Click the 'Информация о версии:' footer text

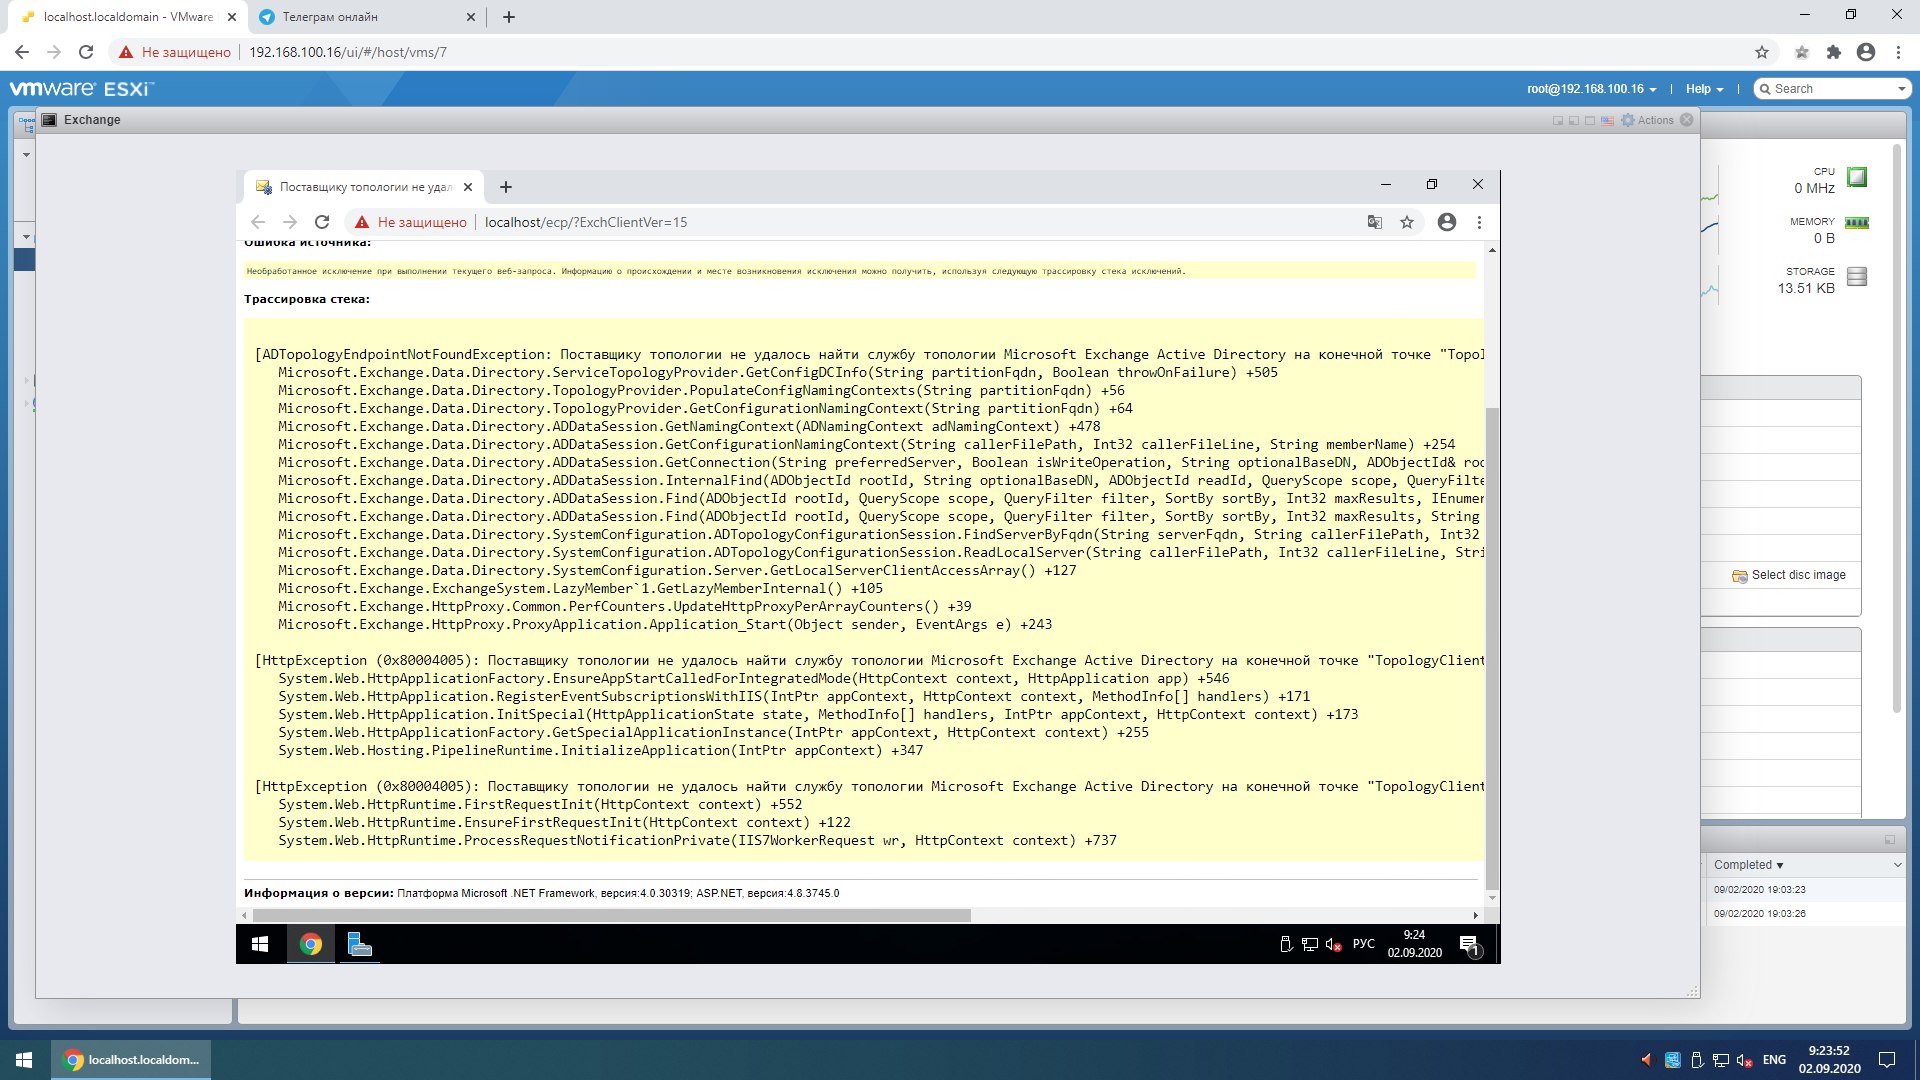(x=318, y=893)
